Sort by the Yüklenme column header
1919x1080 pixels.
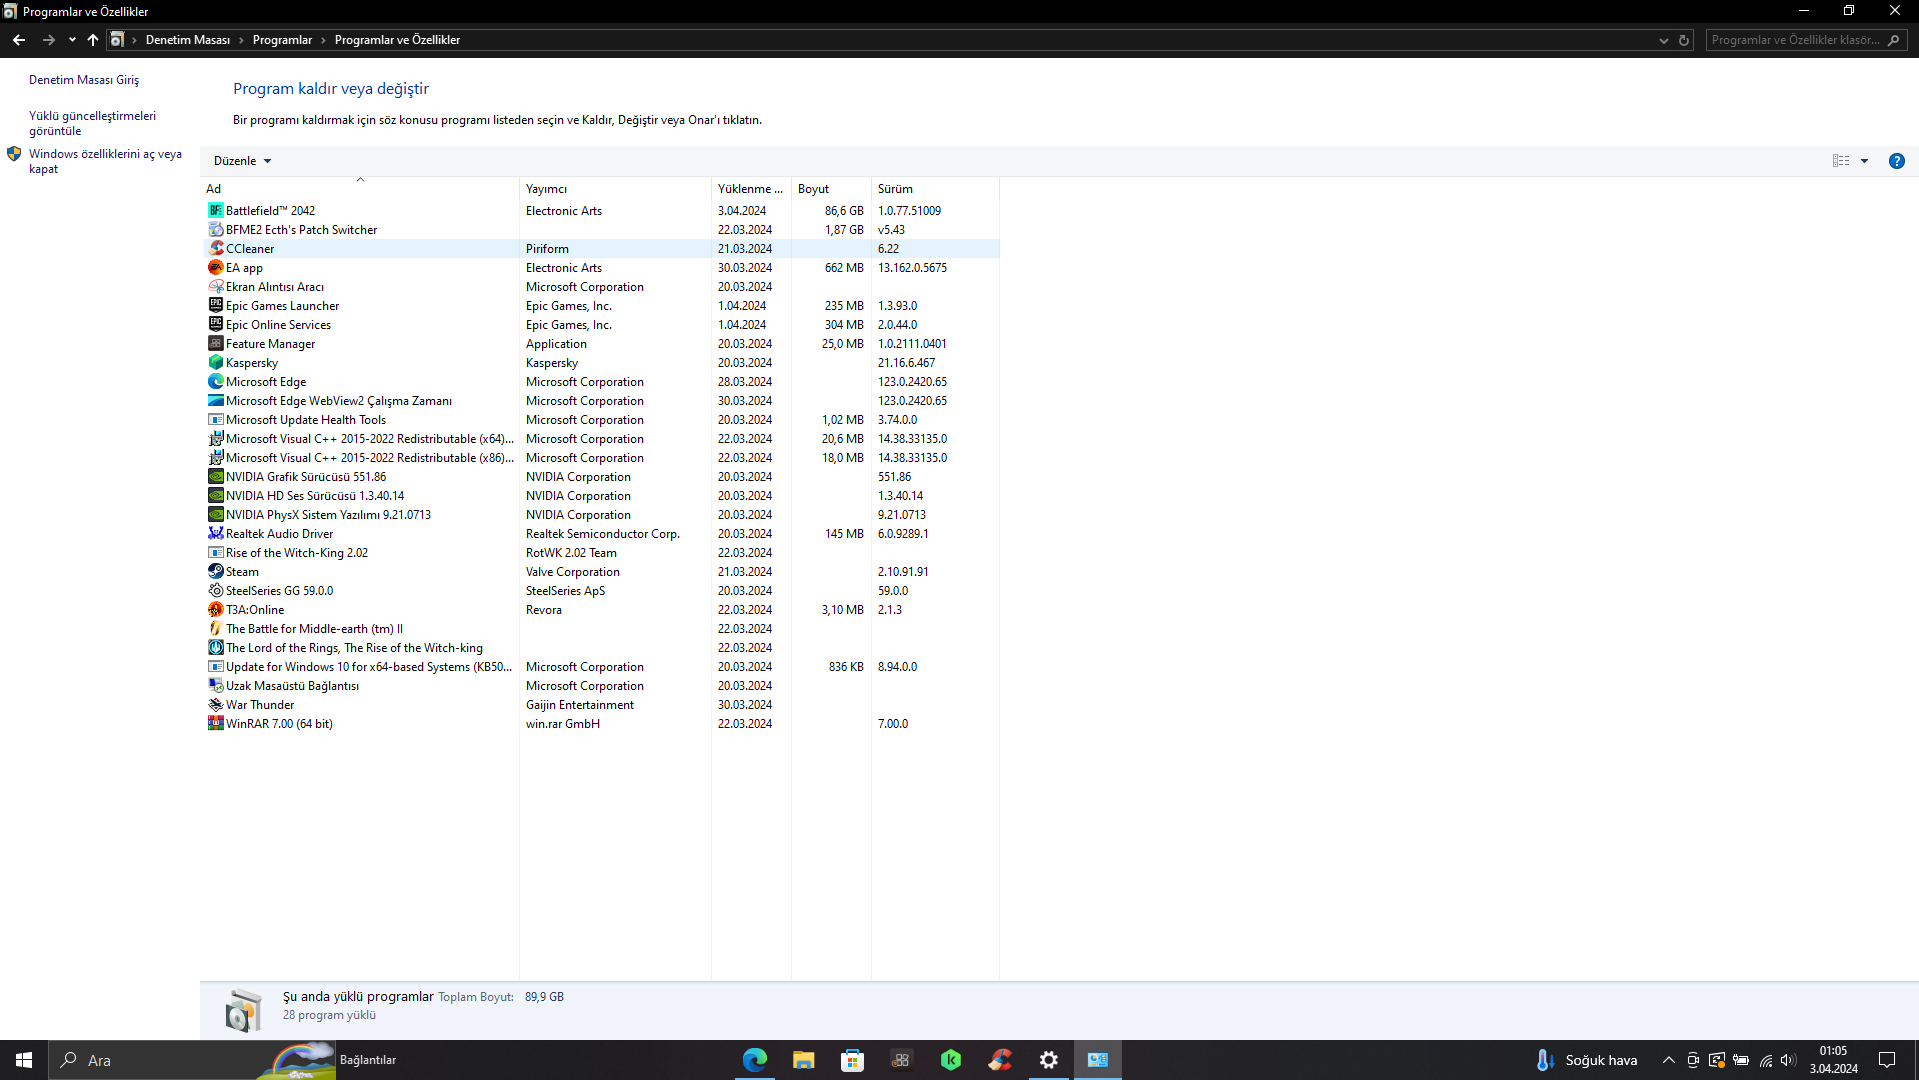(751, 189)
